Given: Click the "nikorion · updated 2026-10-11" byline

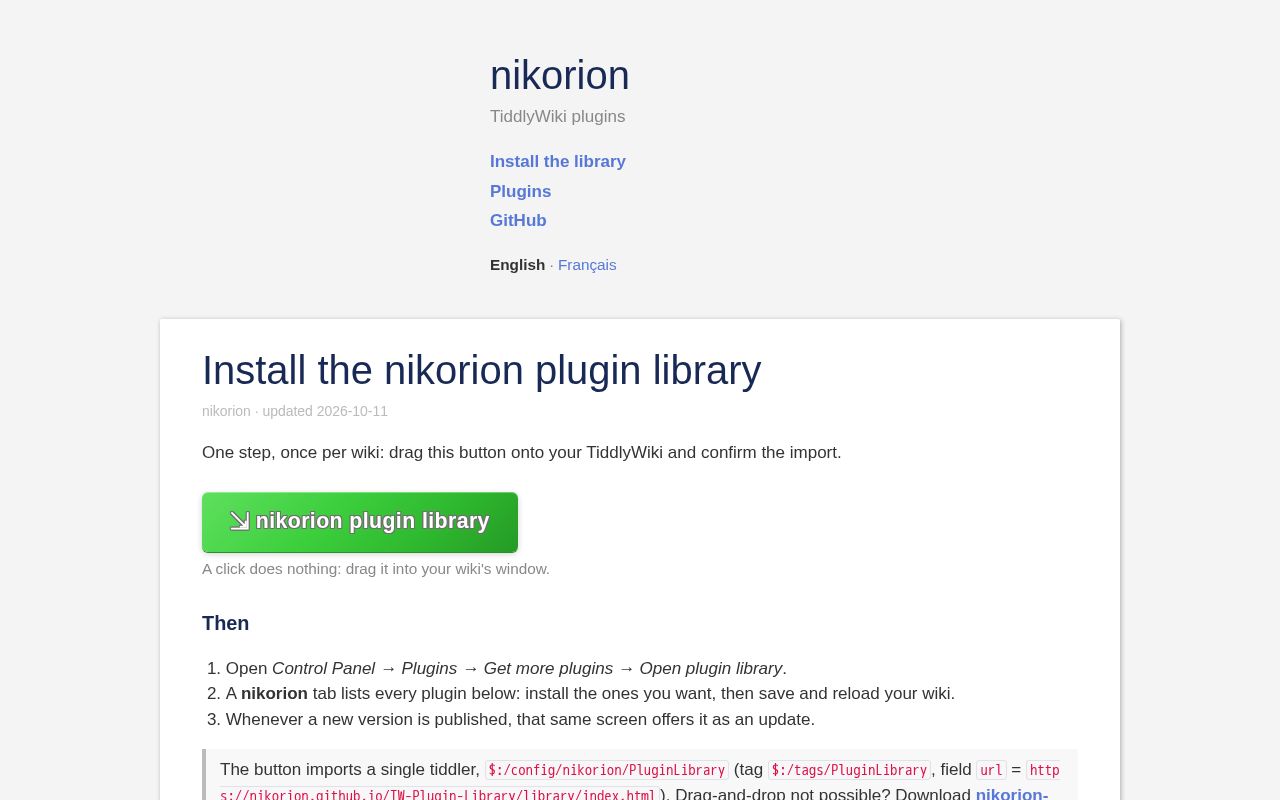Looking at the screenshot, I should [295, 411].
